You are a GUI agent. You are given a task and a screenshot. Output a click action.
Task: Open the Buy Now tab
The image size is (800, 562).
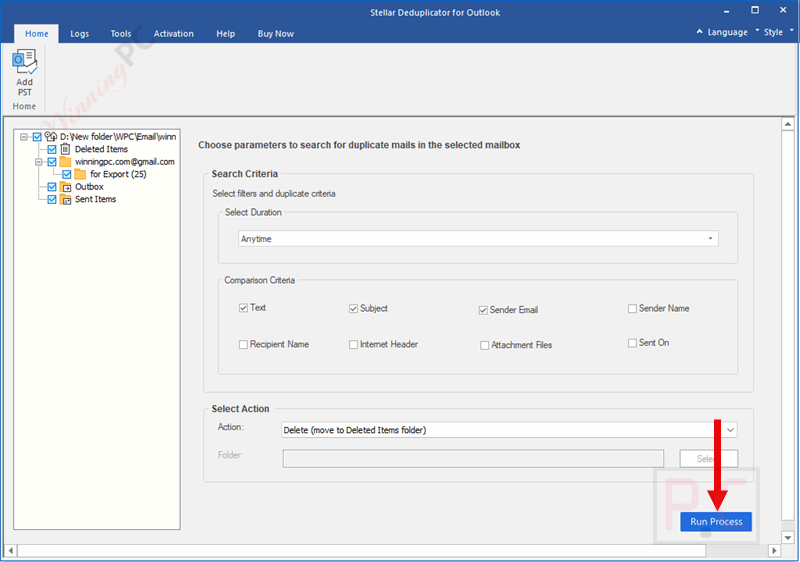(276, 34)
